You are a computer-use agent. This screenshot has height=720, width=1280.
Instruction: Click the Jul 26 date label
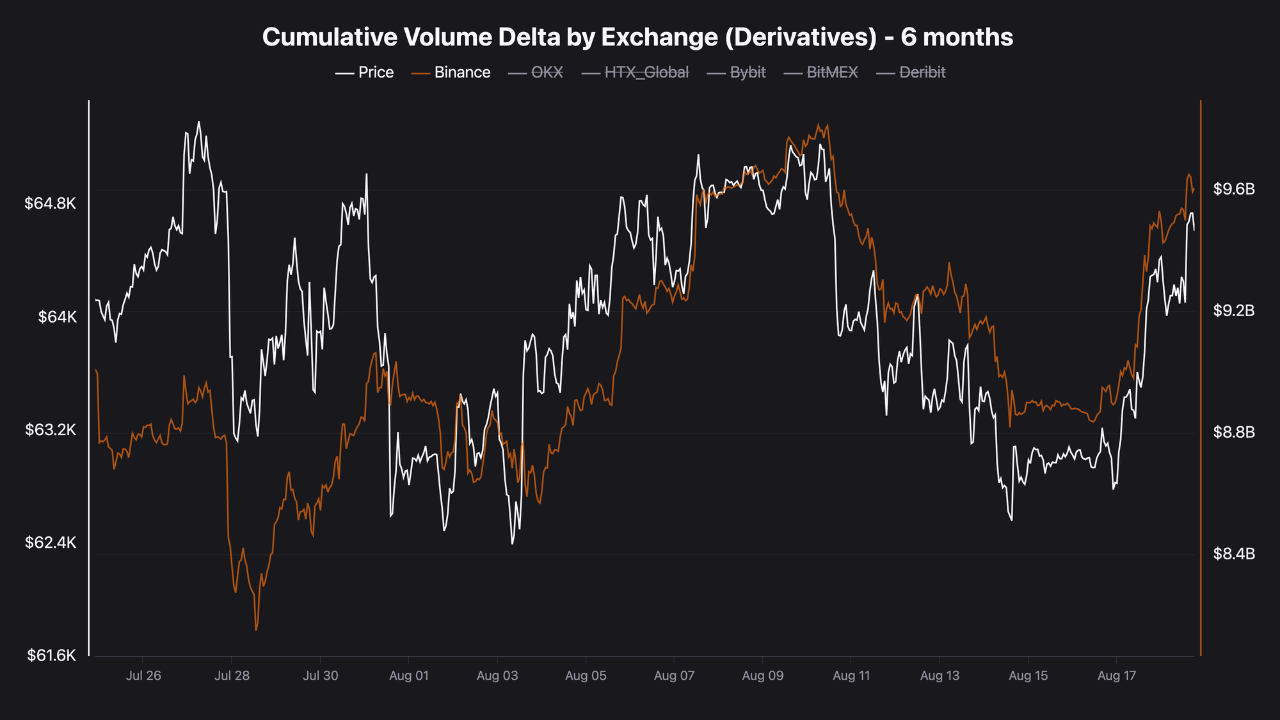click(x=144, y=676)
